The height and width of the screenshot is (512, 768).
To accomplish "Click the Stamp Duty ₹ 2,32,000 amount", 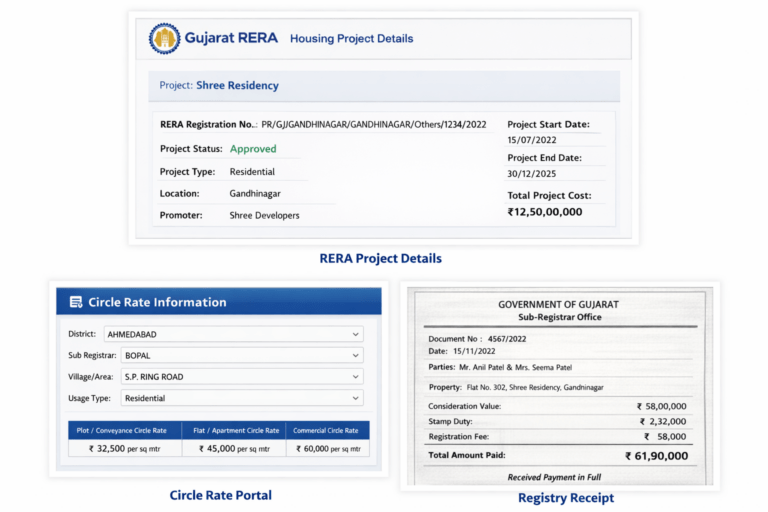I will [x=663, y=421].
